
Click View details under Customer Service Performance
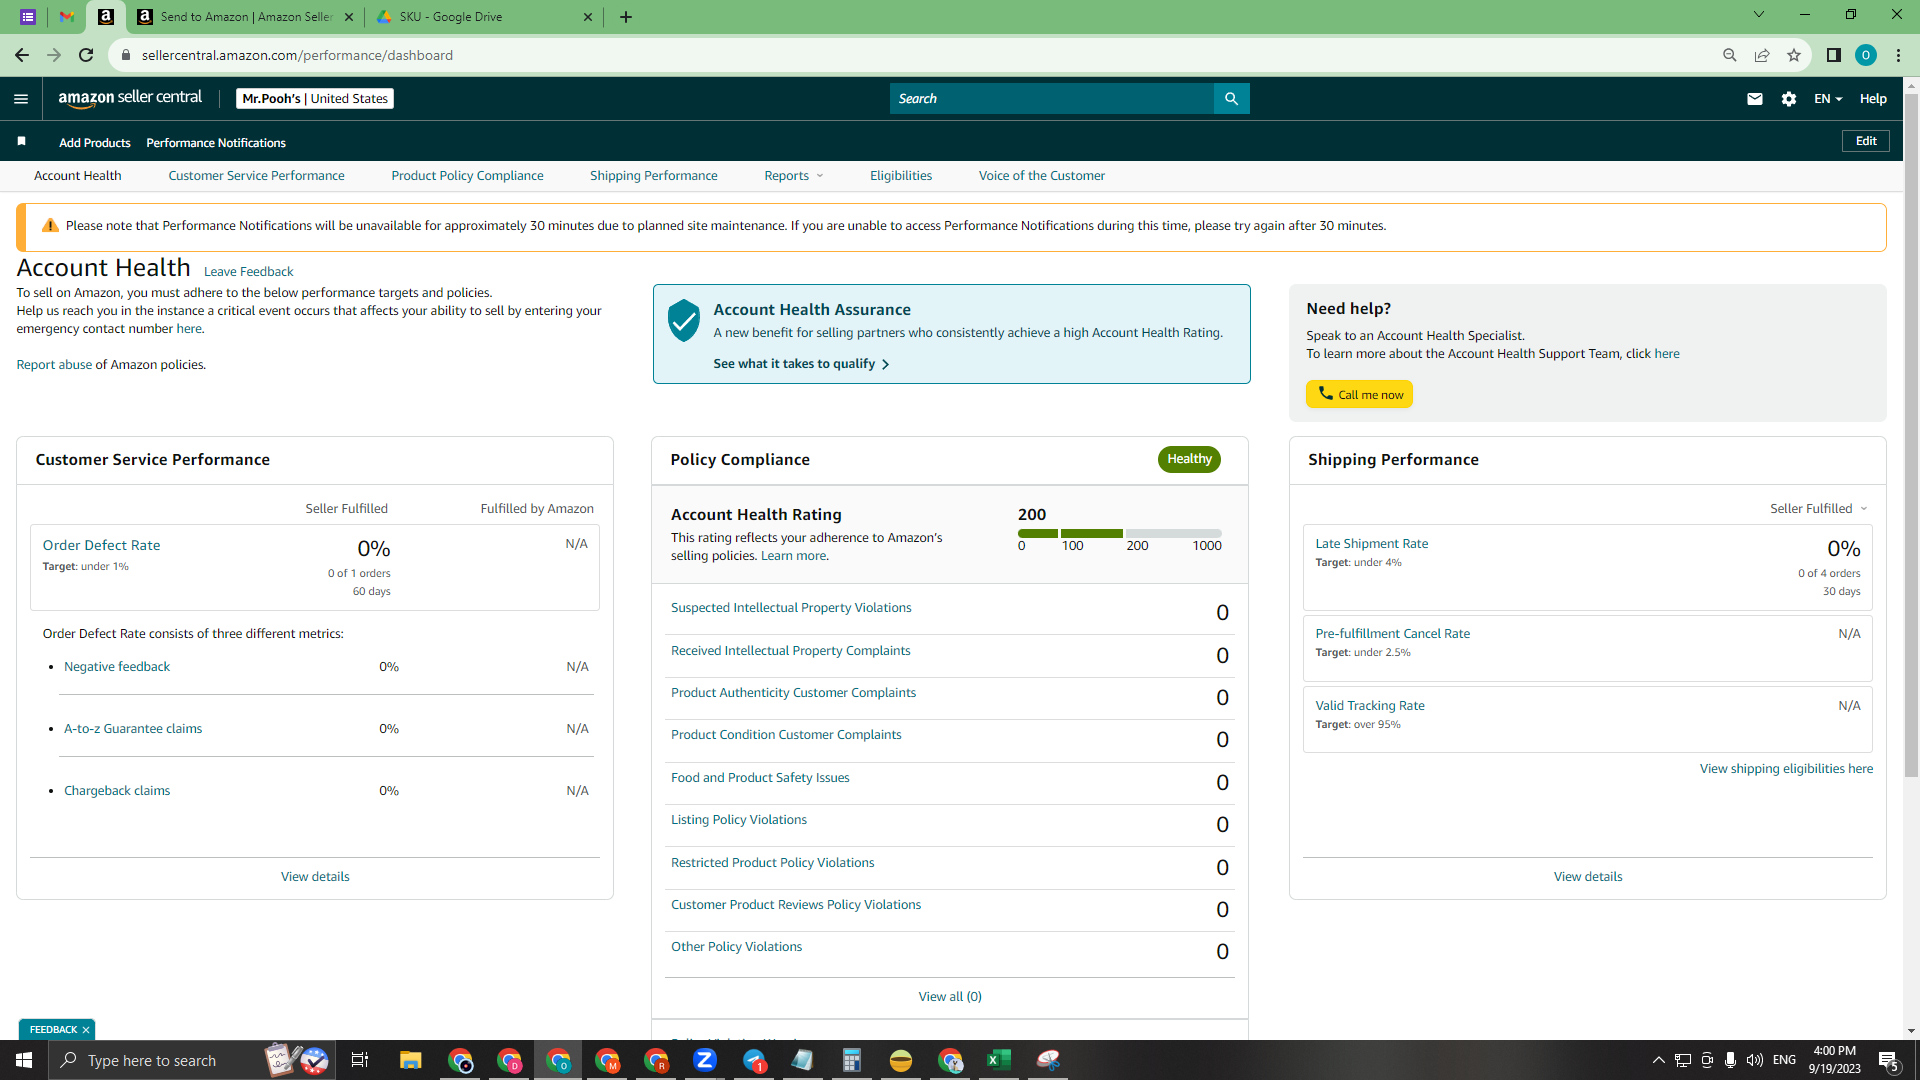point(315,877)
